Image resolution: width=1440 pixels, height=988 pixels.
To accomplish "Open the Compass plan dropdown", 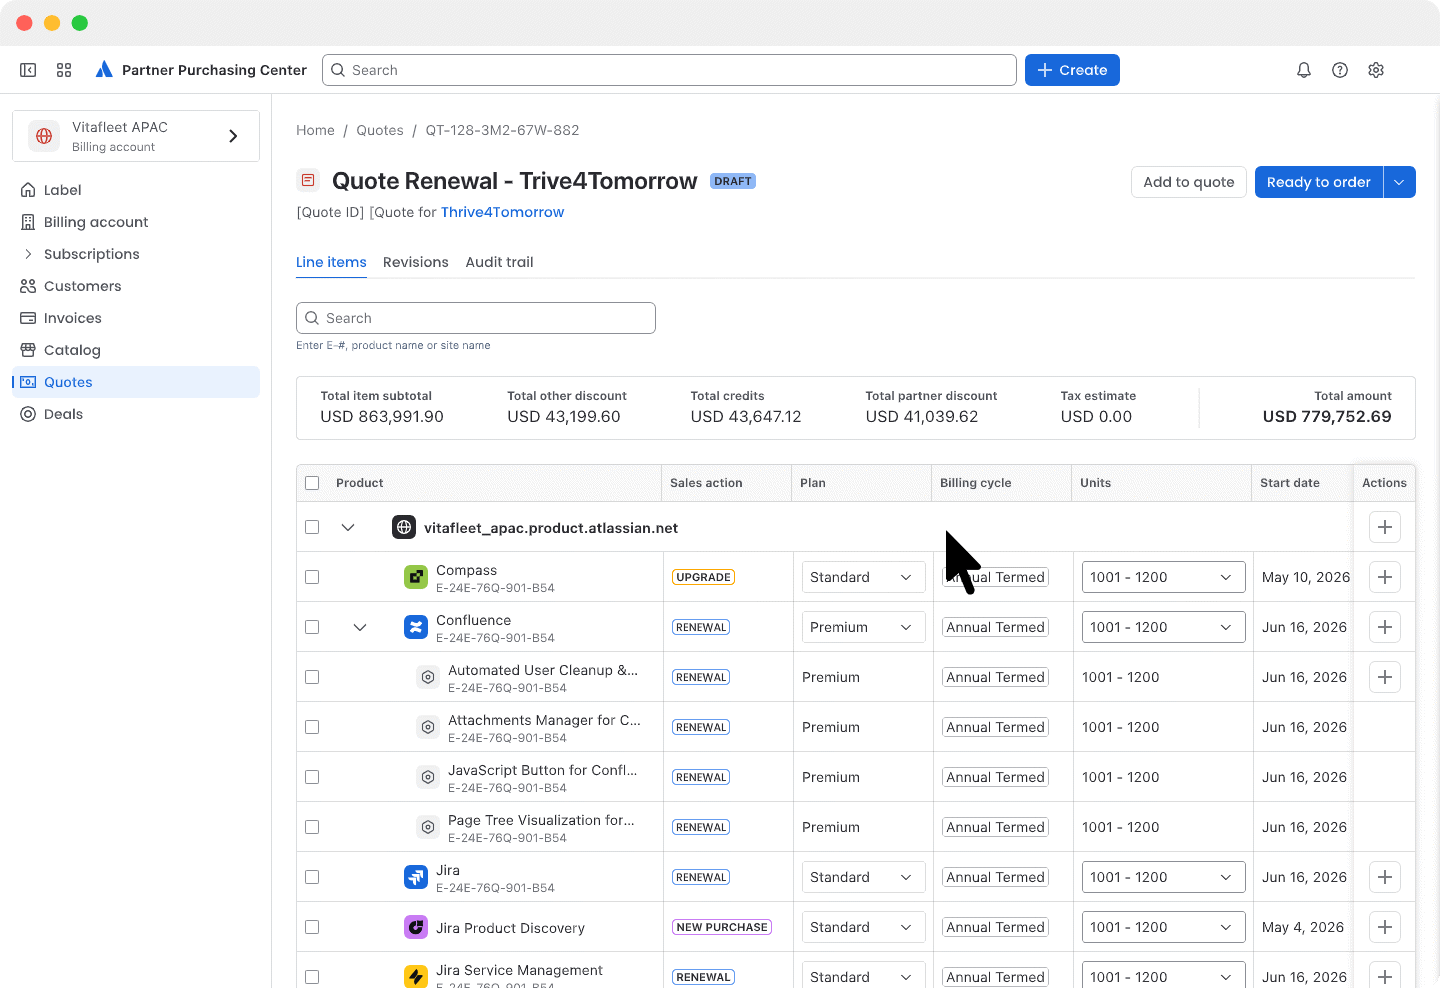I will coord(863,577).
